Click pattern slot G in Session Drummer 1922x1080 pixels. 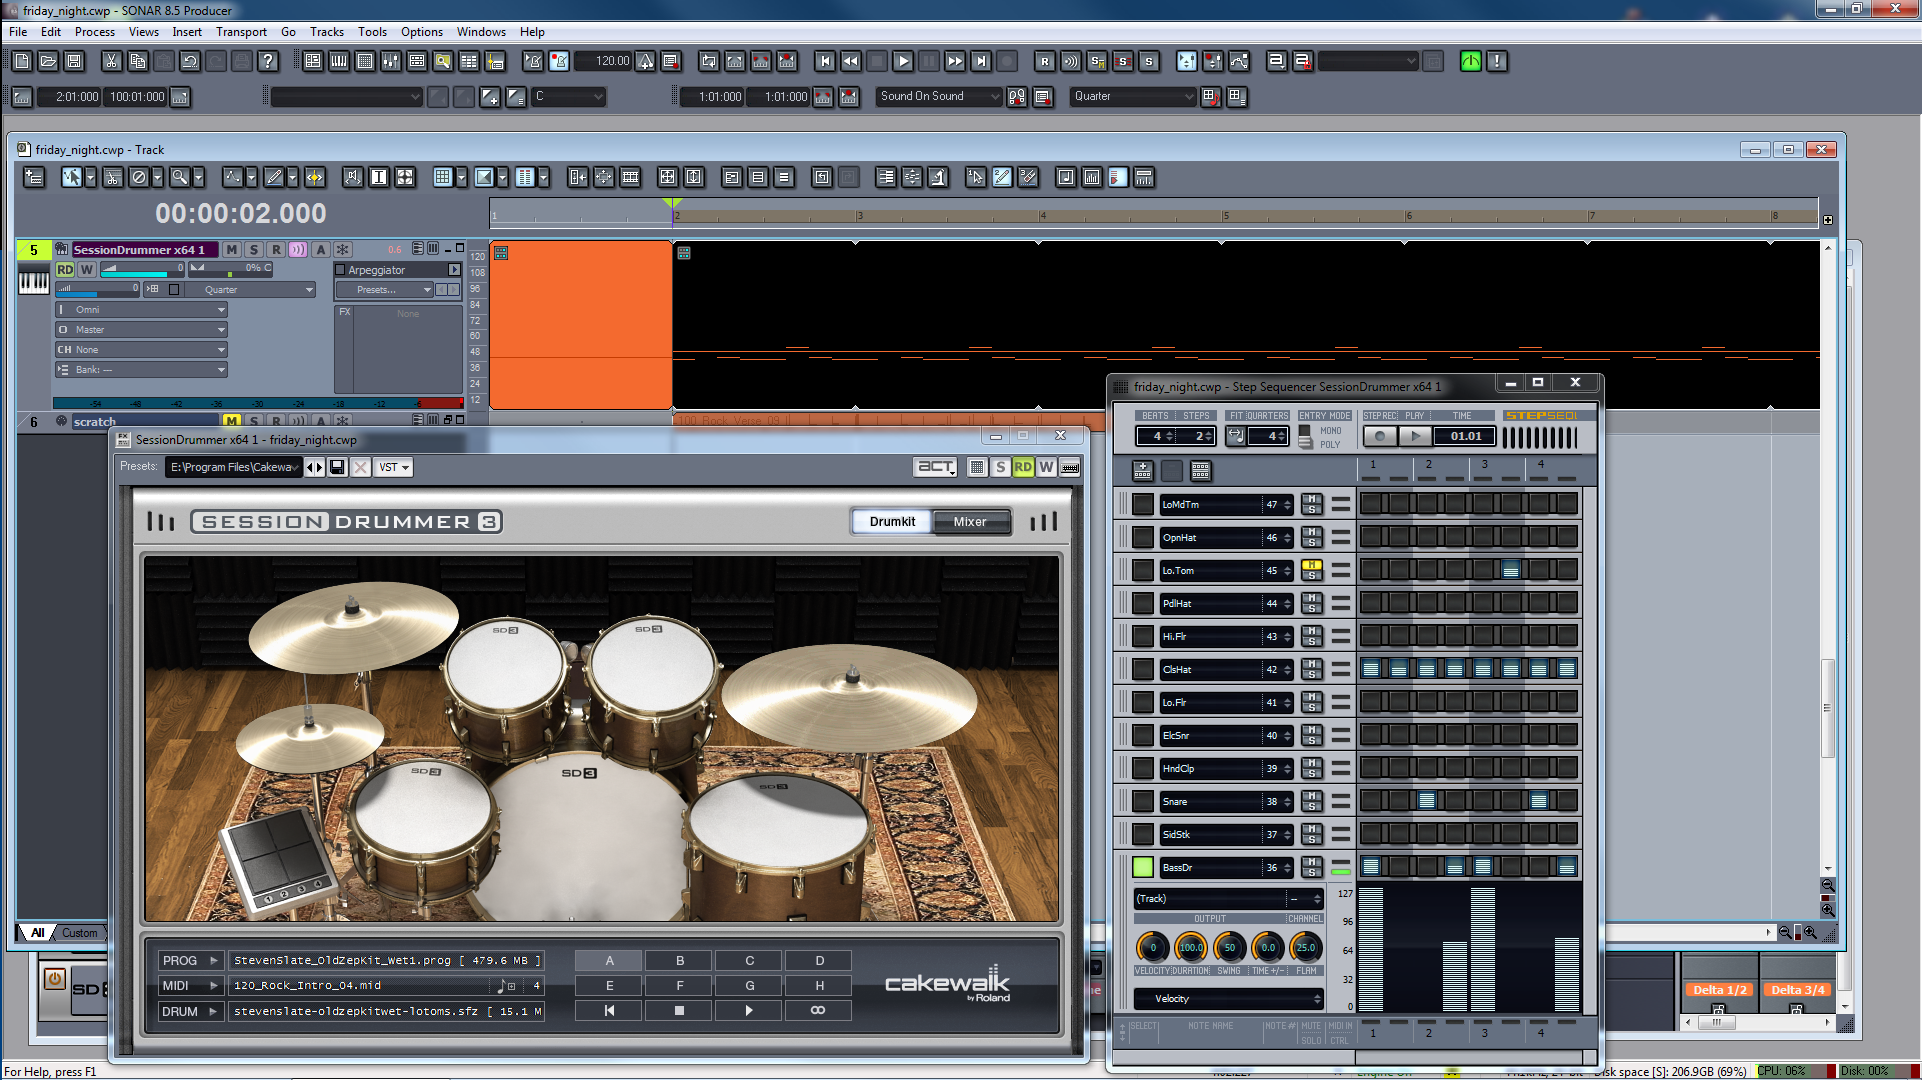749,986
